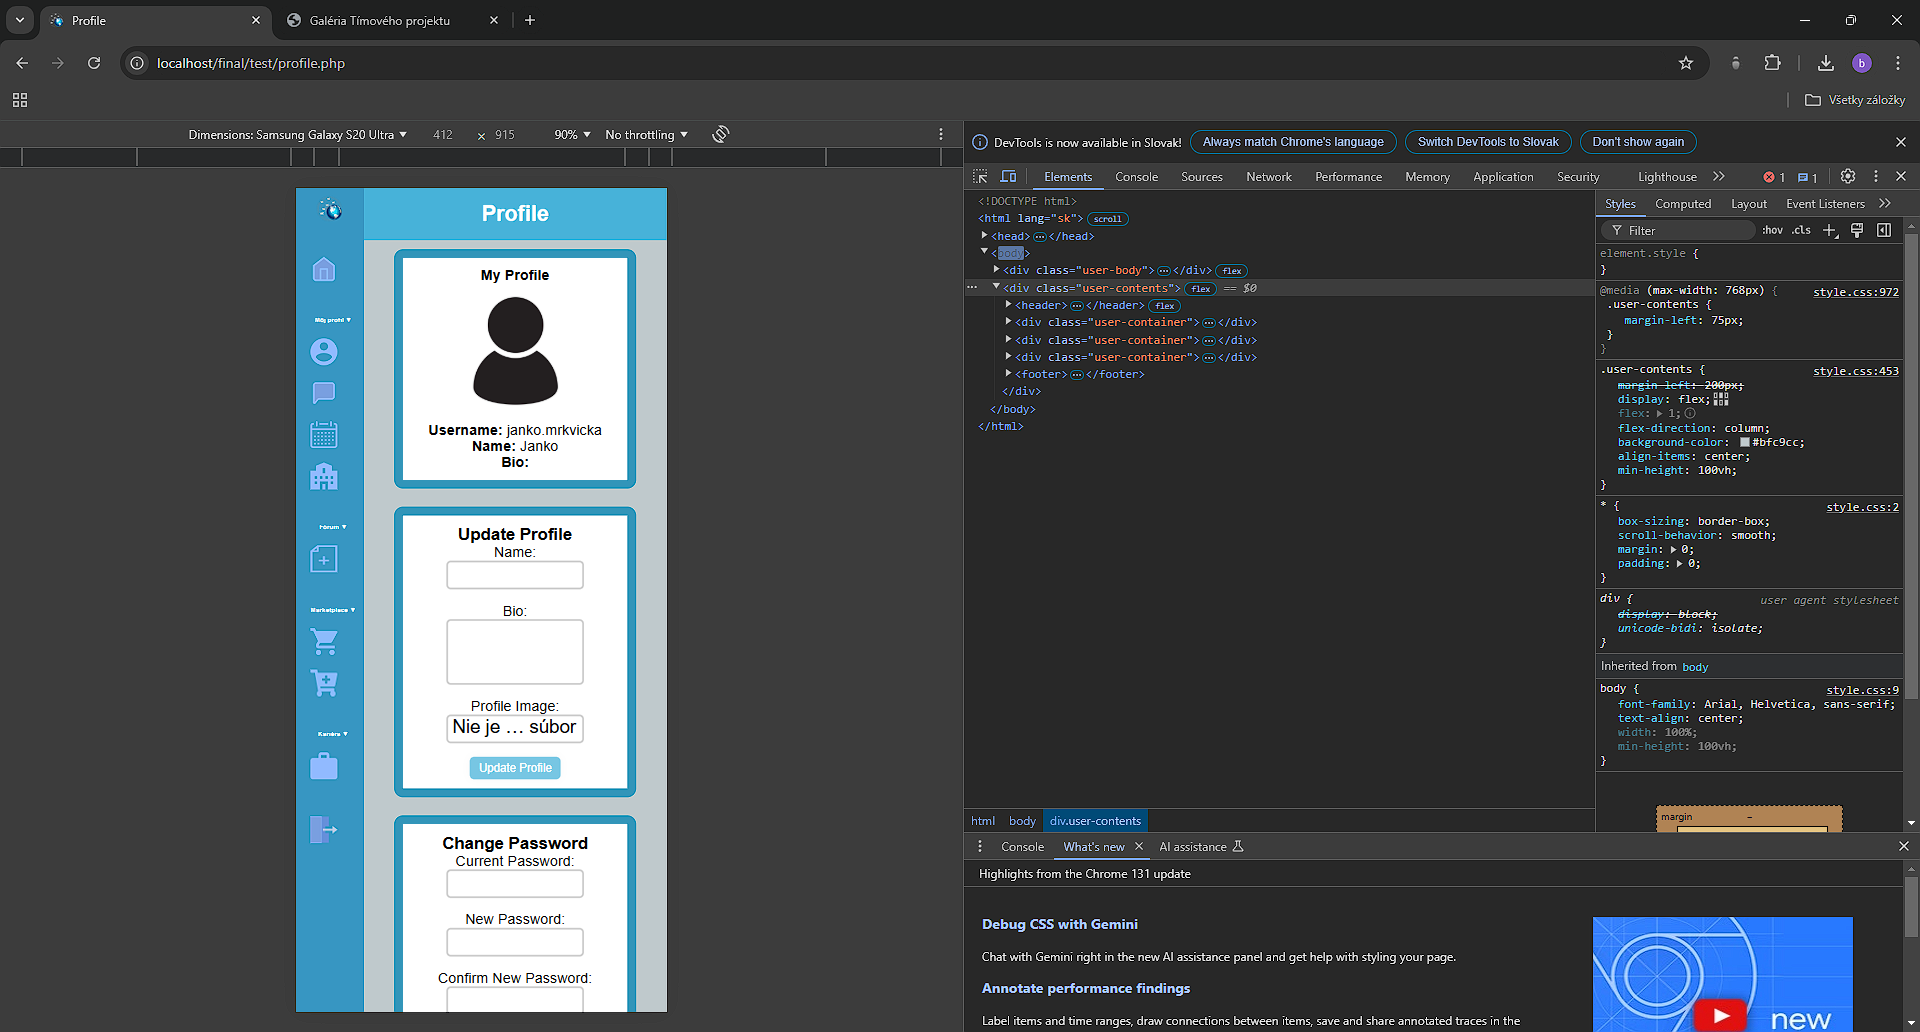This screenshot has height=1032, width=1920.
Task: Switch to the Galéria Tímového projektu browser tab
Action: 380,20
